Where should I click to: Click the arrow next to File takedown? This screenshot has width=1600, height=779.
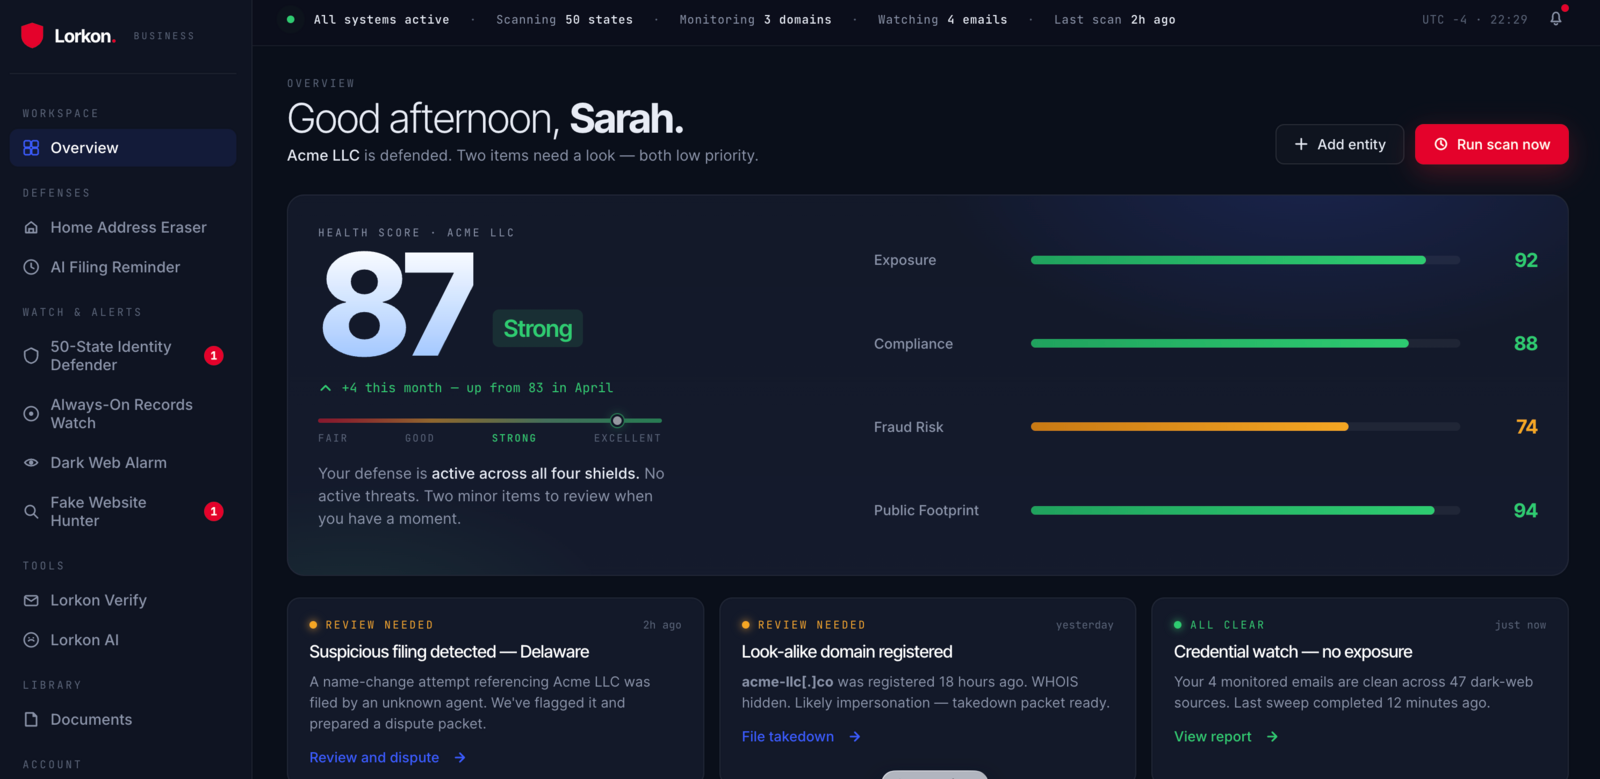point(855,737)
